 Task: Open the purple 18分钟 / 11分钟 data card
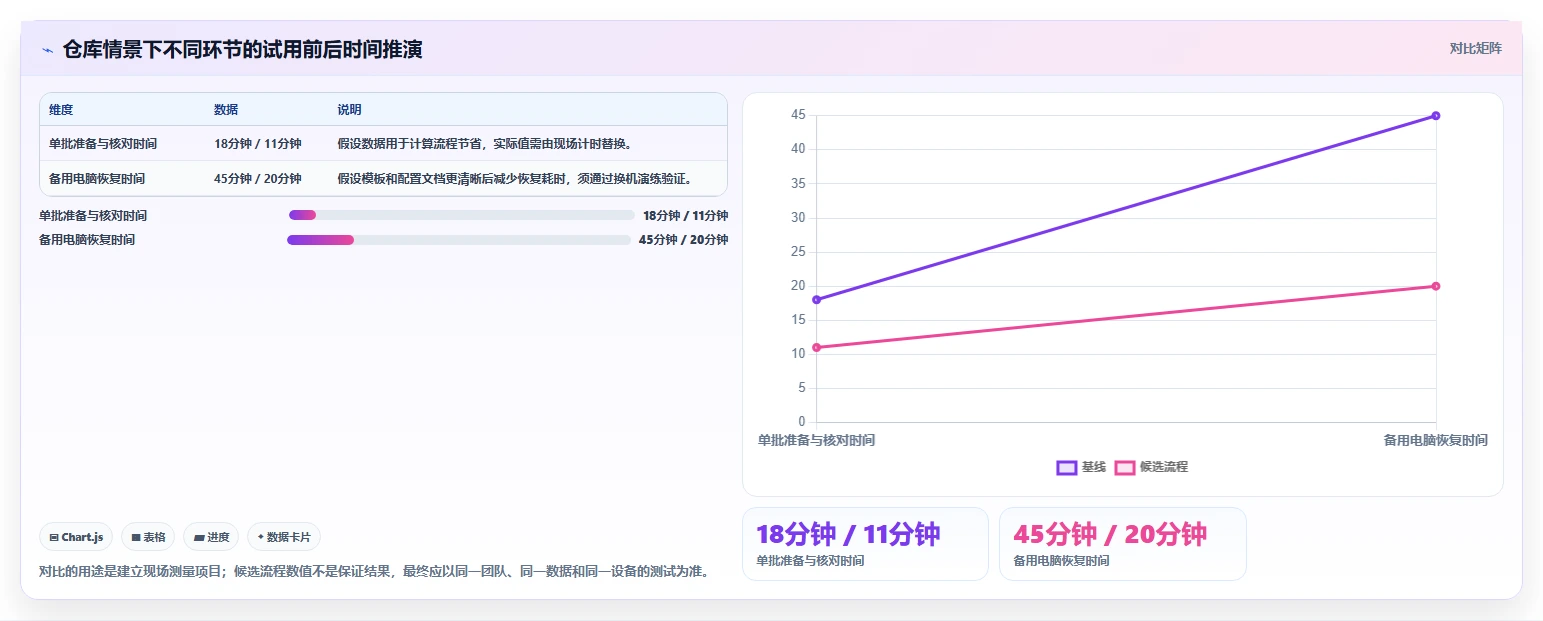click(x=865, y=544)
